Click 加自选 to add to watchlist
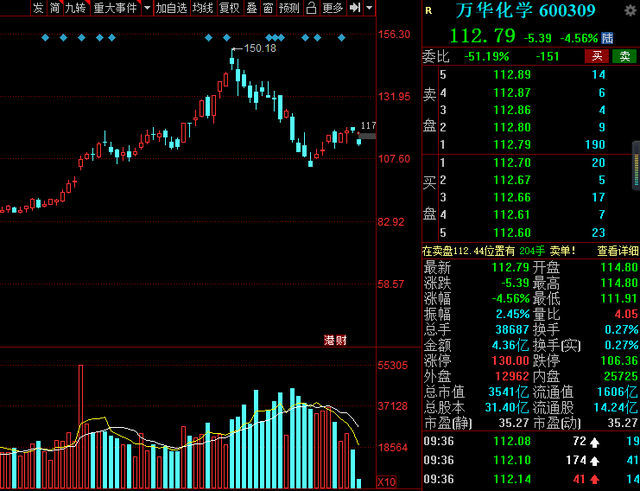This screenshot has width=640, height=491. pos(171,8)
